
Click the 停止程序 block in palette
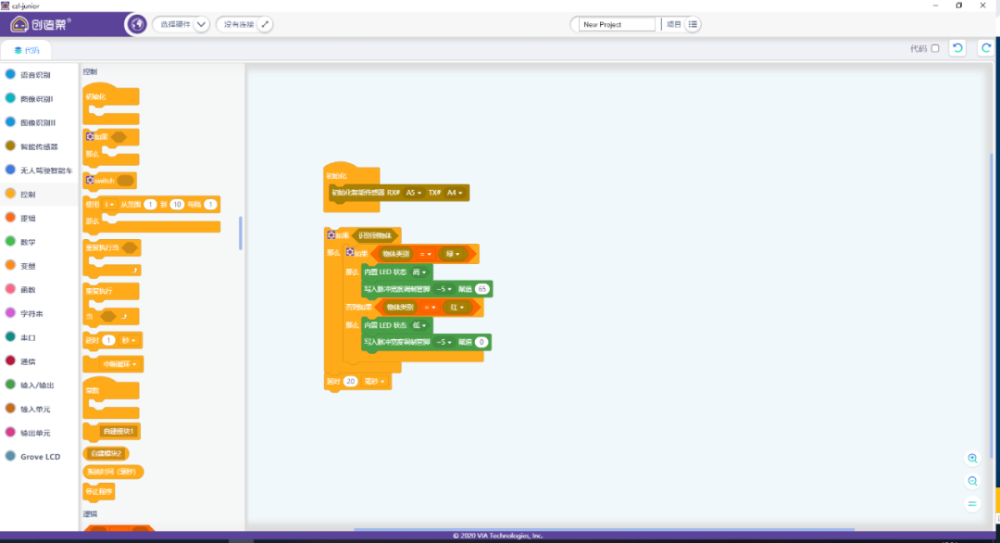pyautogui.click(x=99, y=491)
